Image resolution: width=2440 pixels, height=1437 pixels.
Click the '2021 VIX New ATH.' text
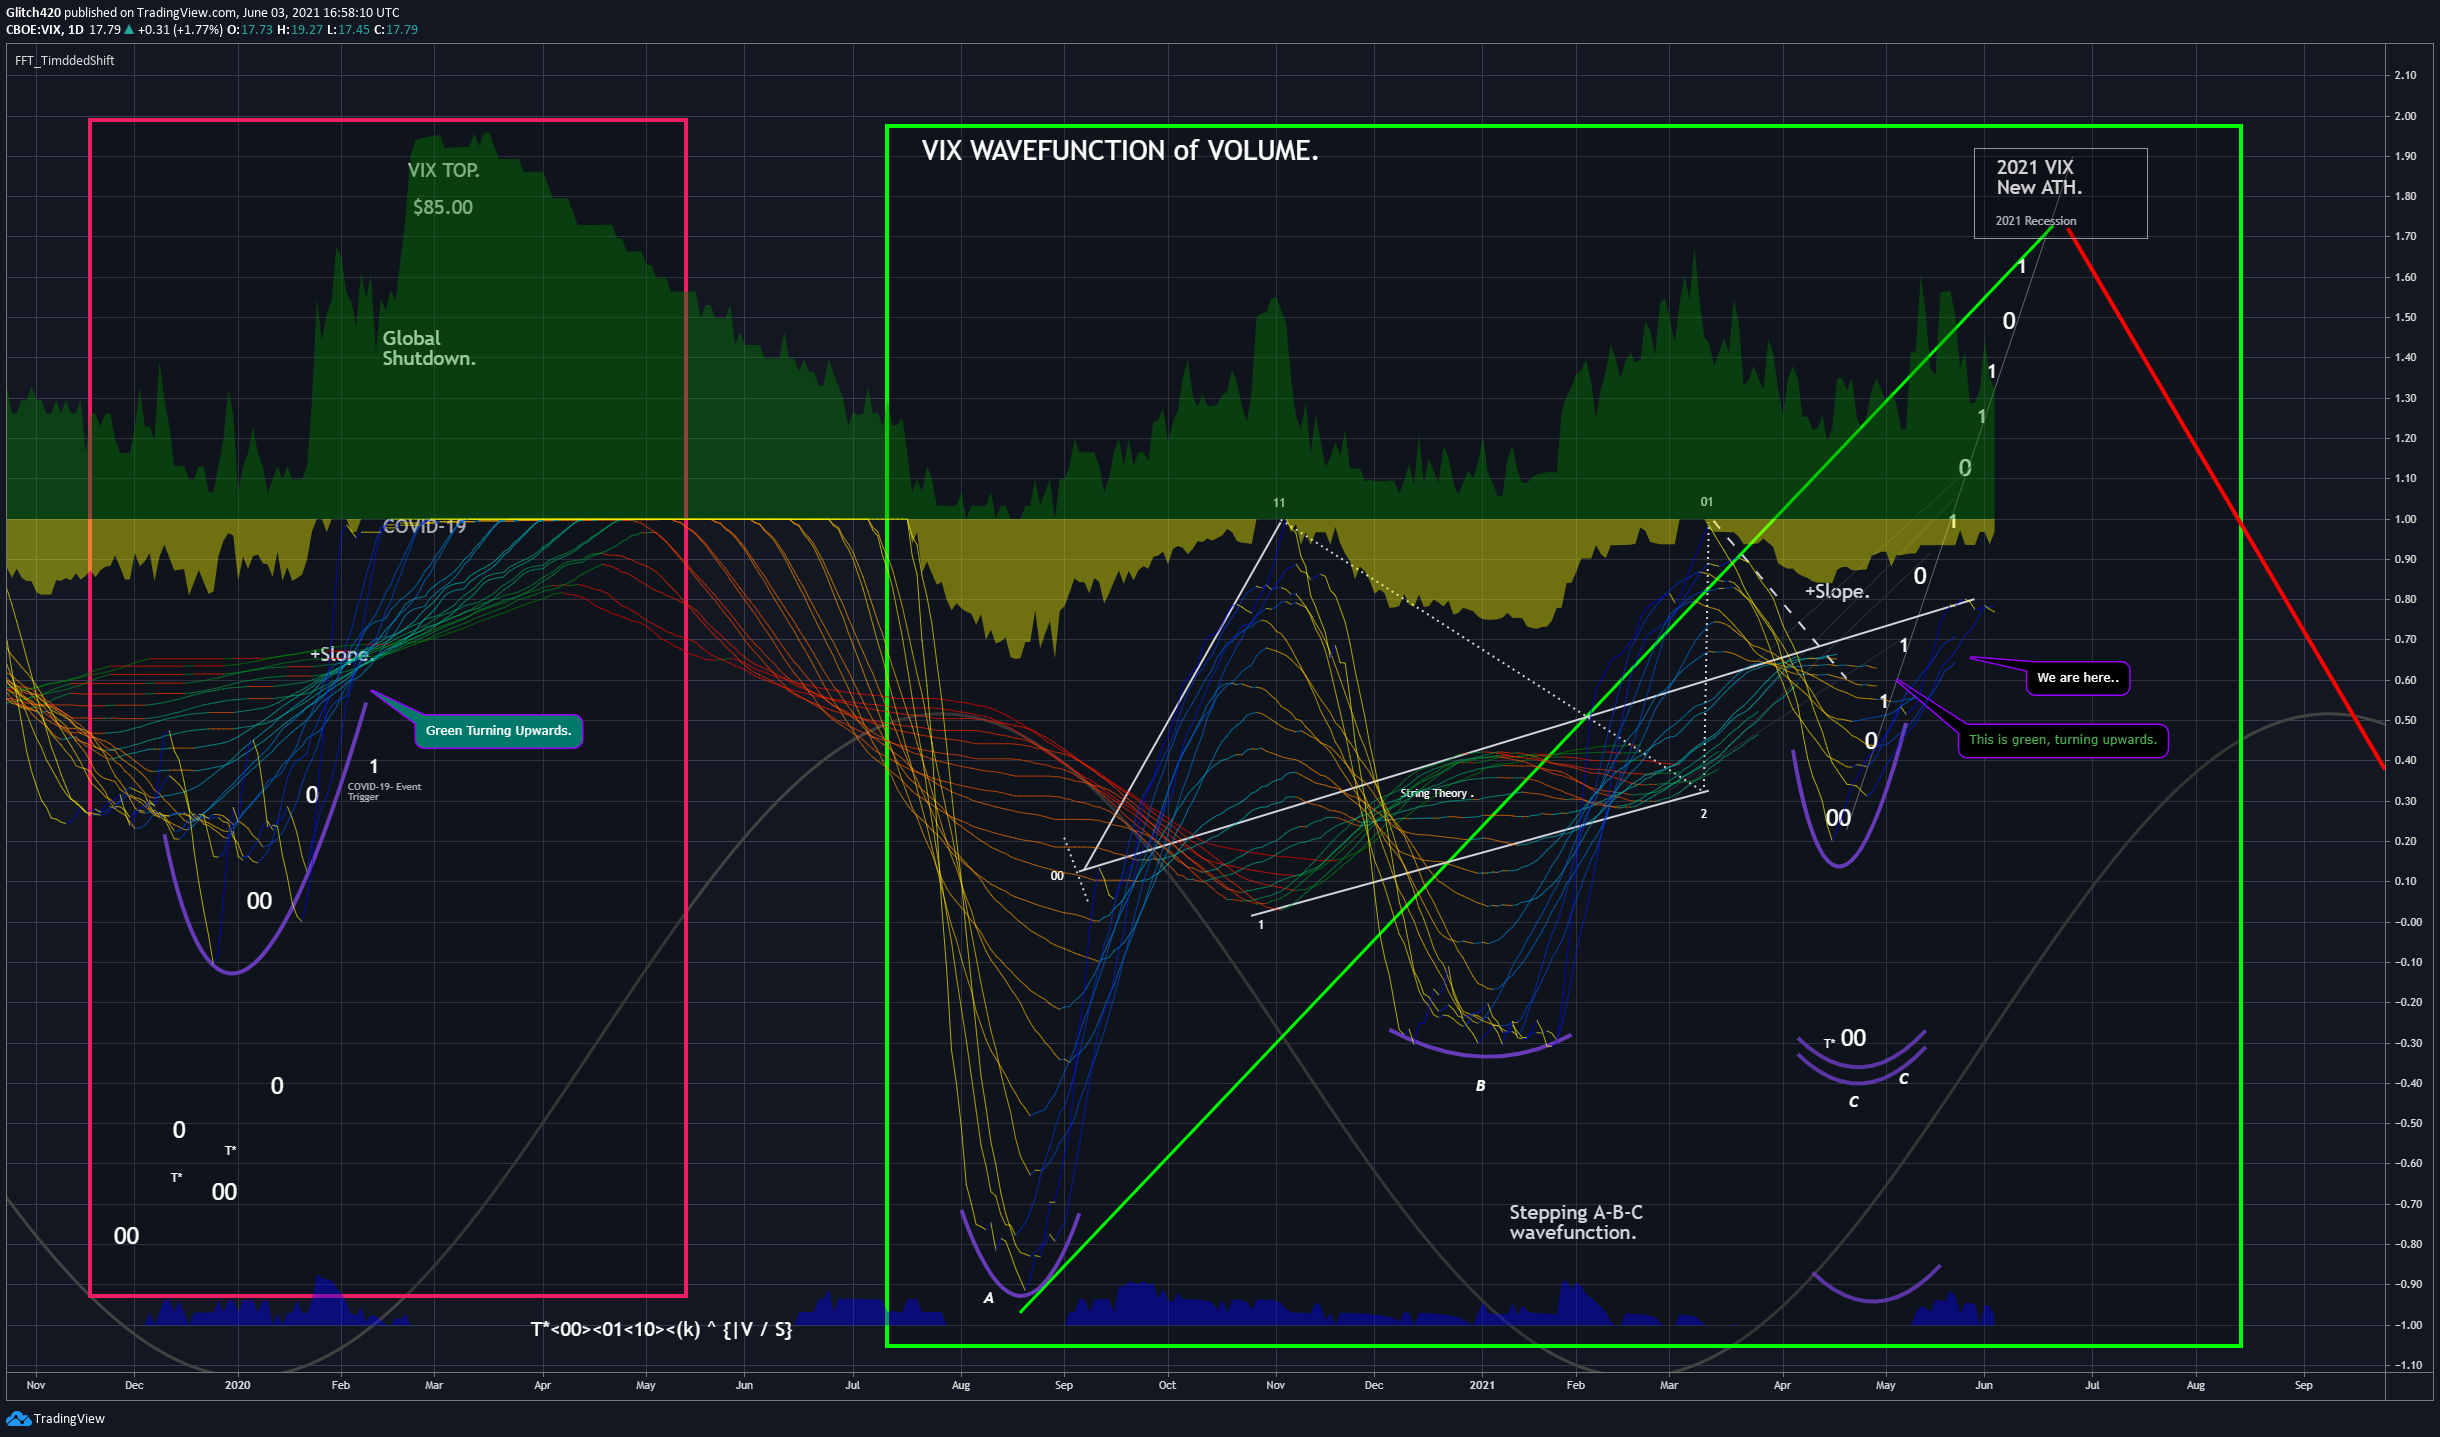pos(2039,177)
